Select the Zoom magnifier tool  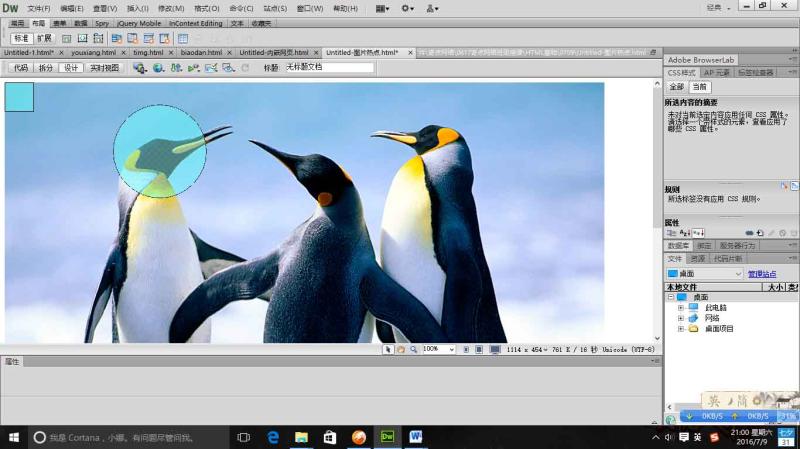pyautogui.click(x=412, y=349)
